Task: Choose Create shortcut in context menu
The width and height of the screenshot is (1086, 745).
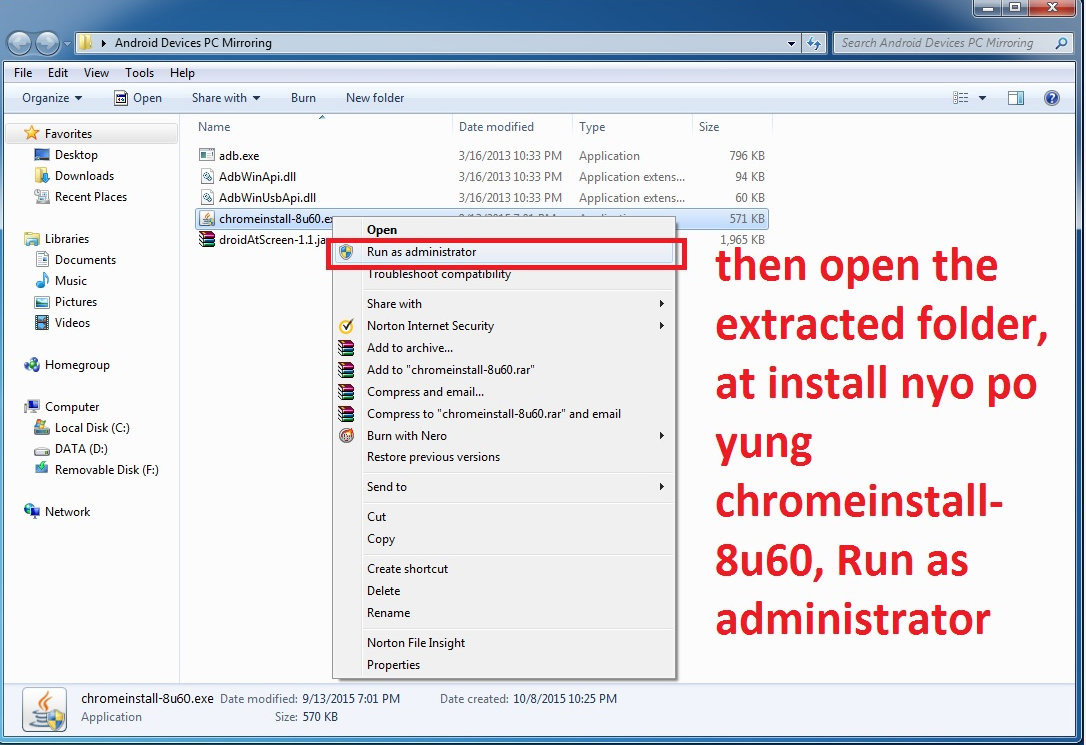Action: pyautogui.click(x=504, y=568)
